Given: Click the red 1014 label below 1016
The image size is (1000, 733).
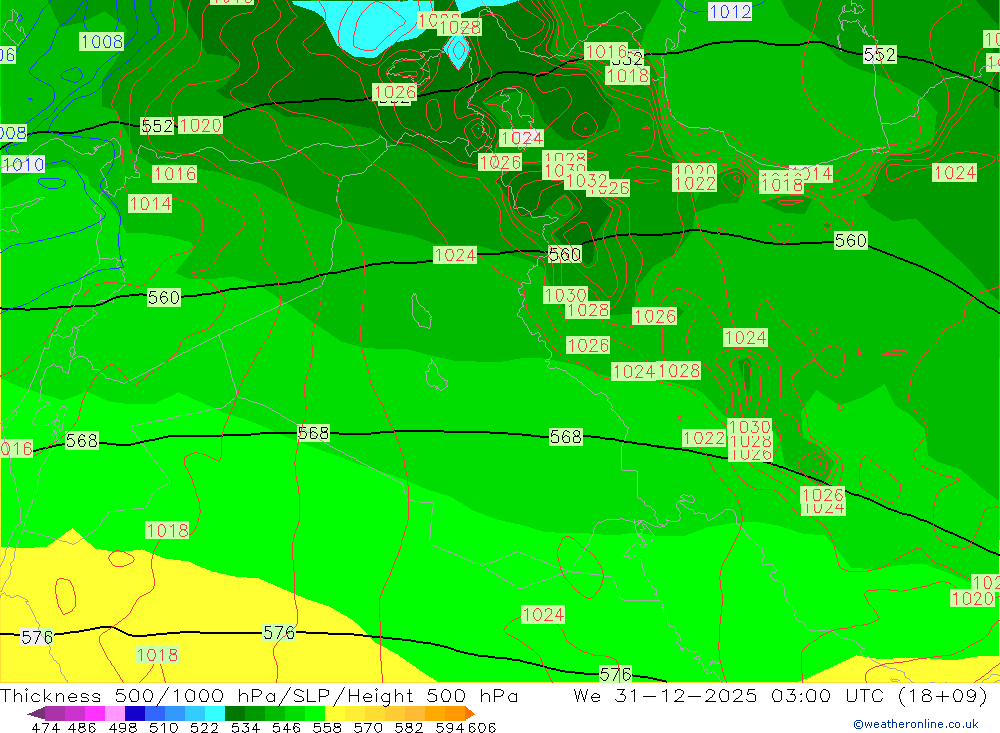Looking at the screenshot, I should 151,204.
